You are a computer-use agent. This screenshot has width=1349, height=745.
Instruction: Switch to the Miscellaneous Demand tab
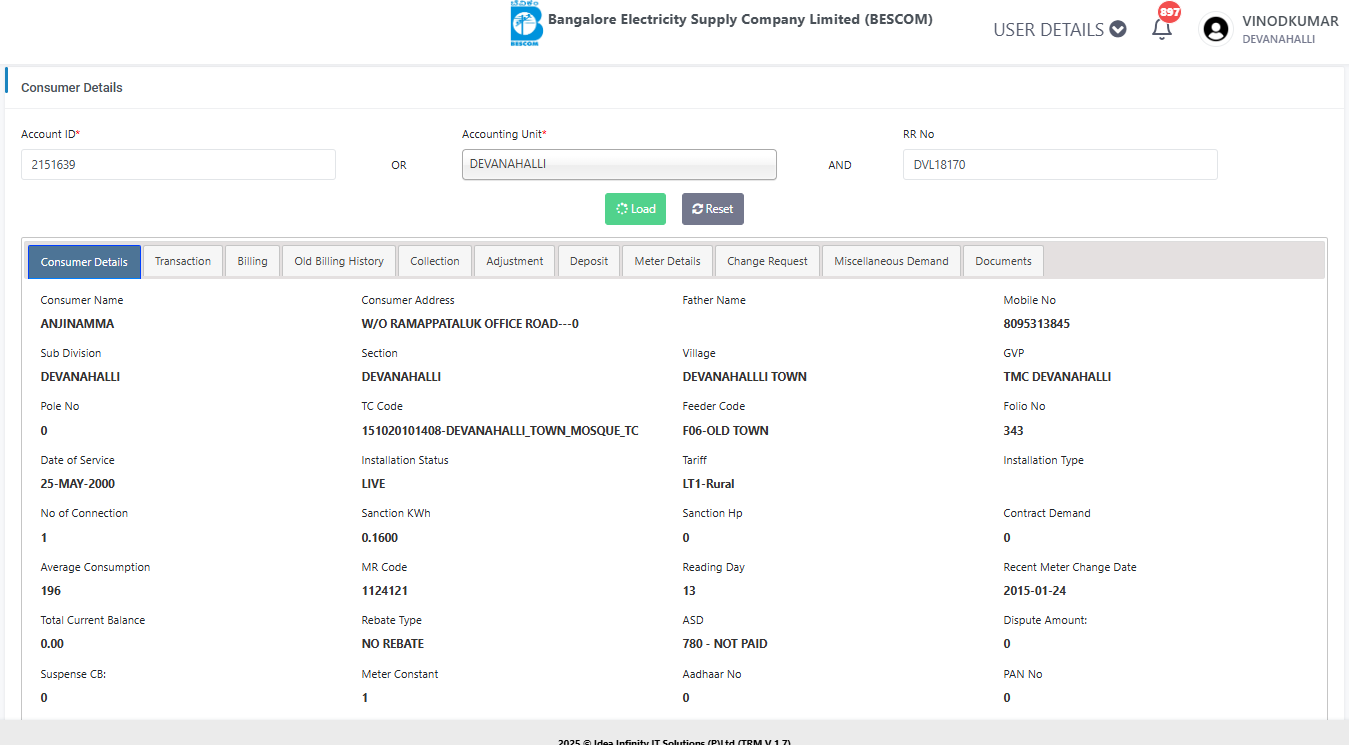[891, 261]
